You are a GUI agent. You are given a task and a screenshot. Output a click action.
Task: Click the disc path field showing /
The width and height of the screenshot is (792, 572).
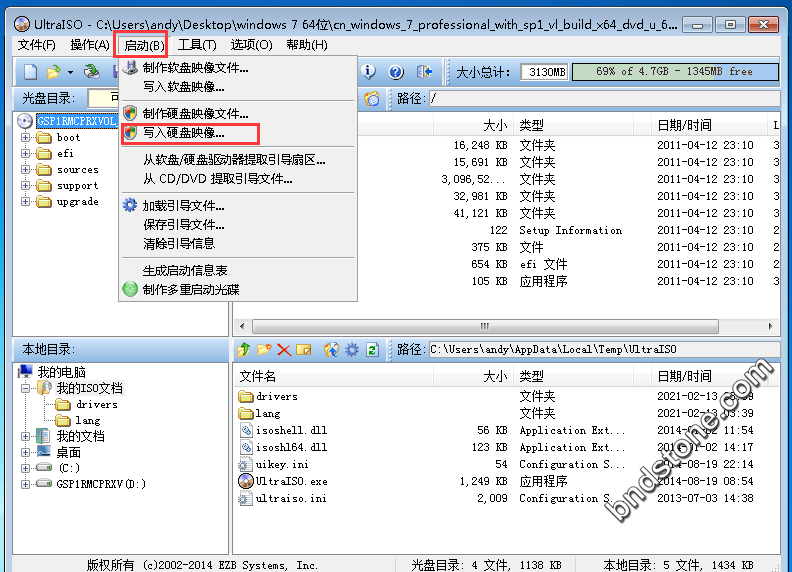pos(604,98)
